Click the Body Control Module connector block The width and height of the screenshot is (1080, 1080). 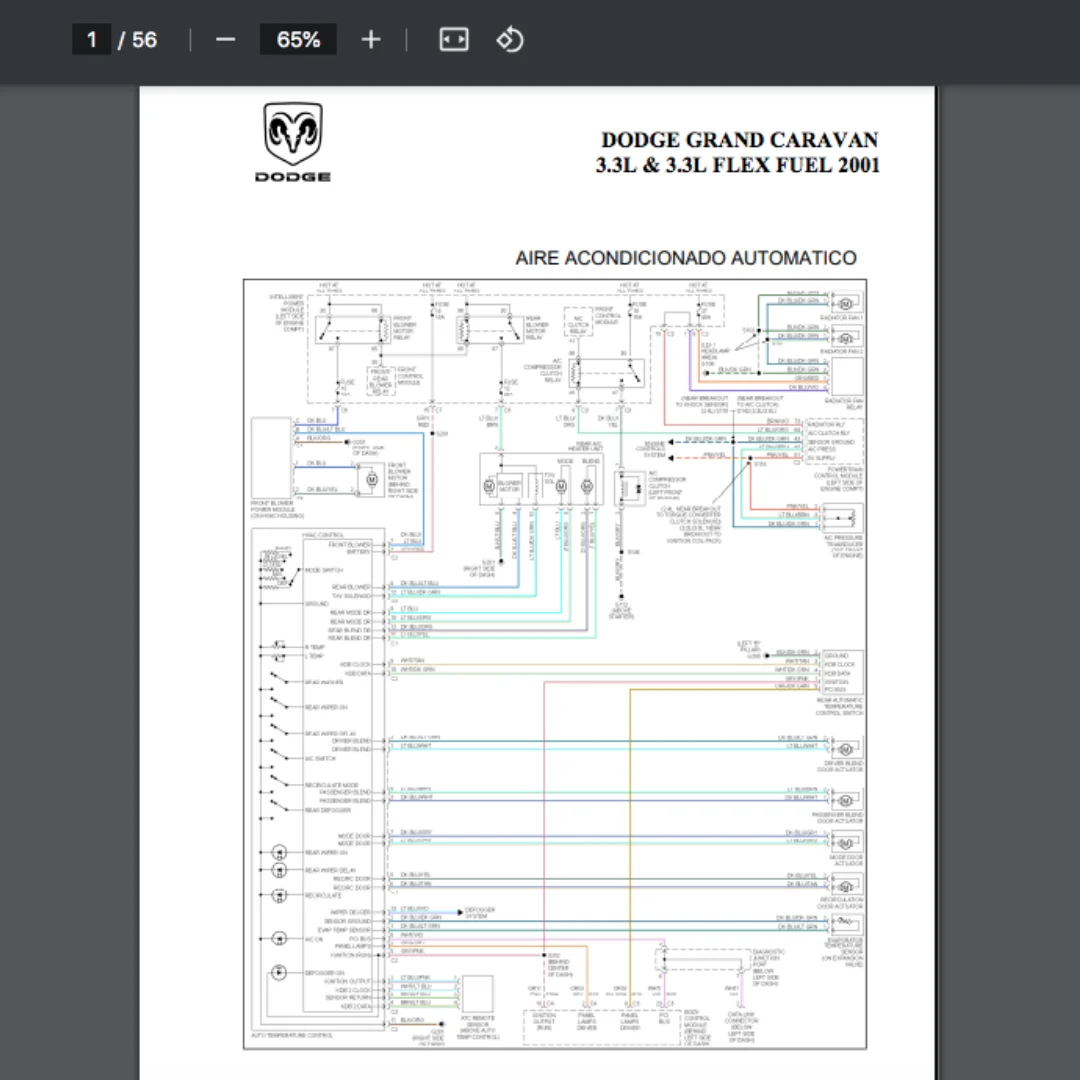point(601,1028)
